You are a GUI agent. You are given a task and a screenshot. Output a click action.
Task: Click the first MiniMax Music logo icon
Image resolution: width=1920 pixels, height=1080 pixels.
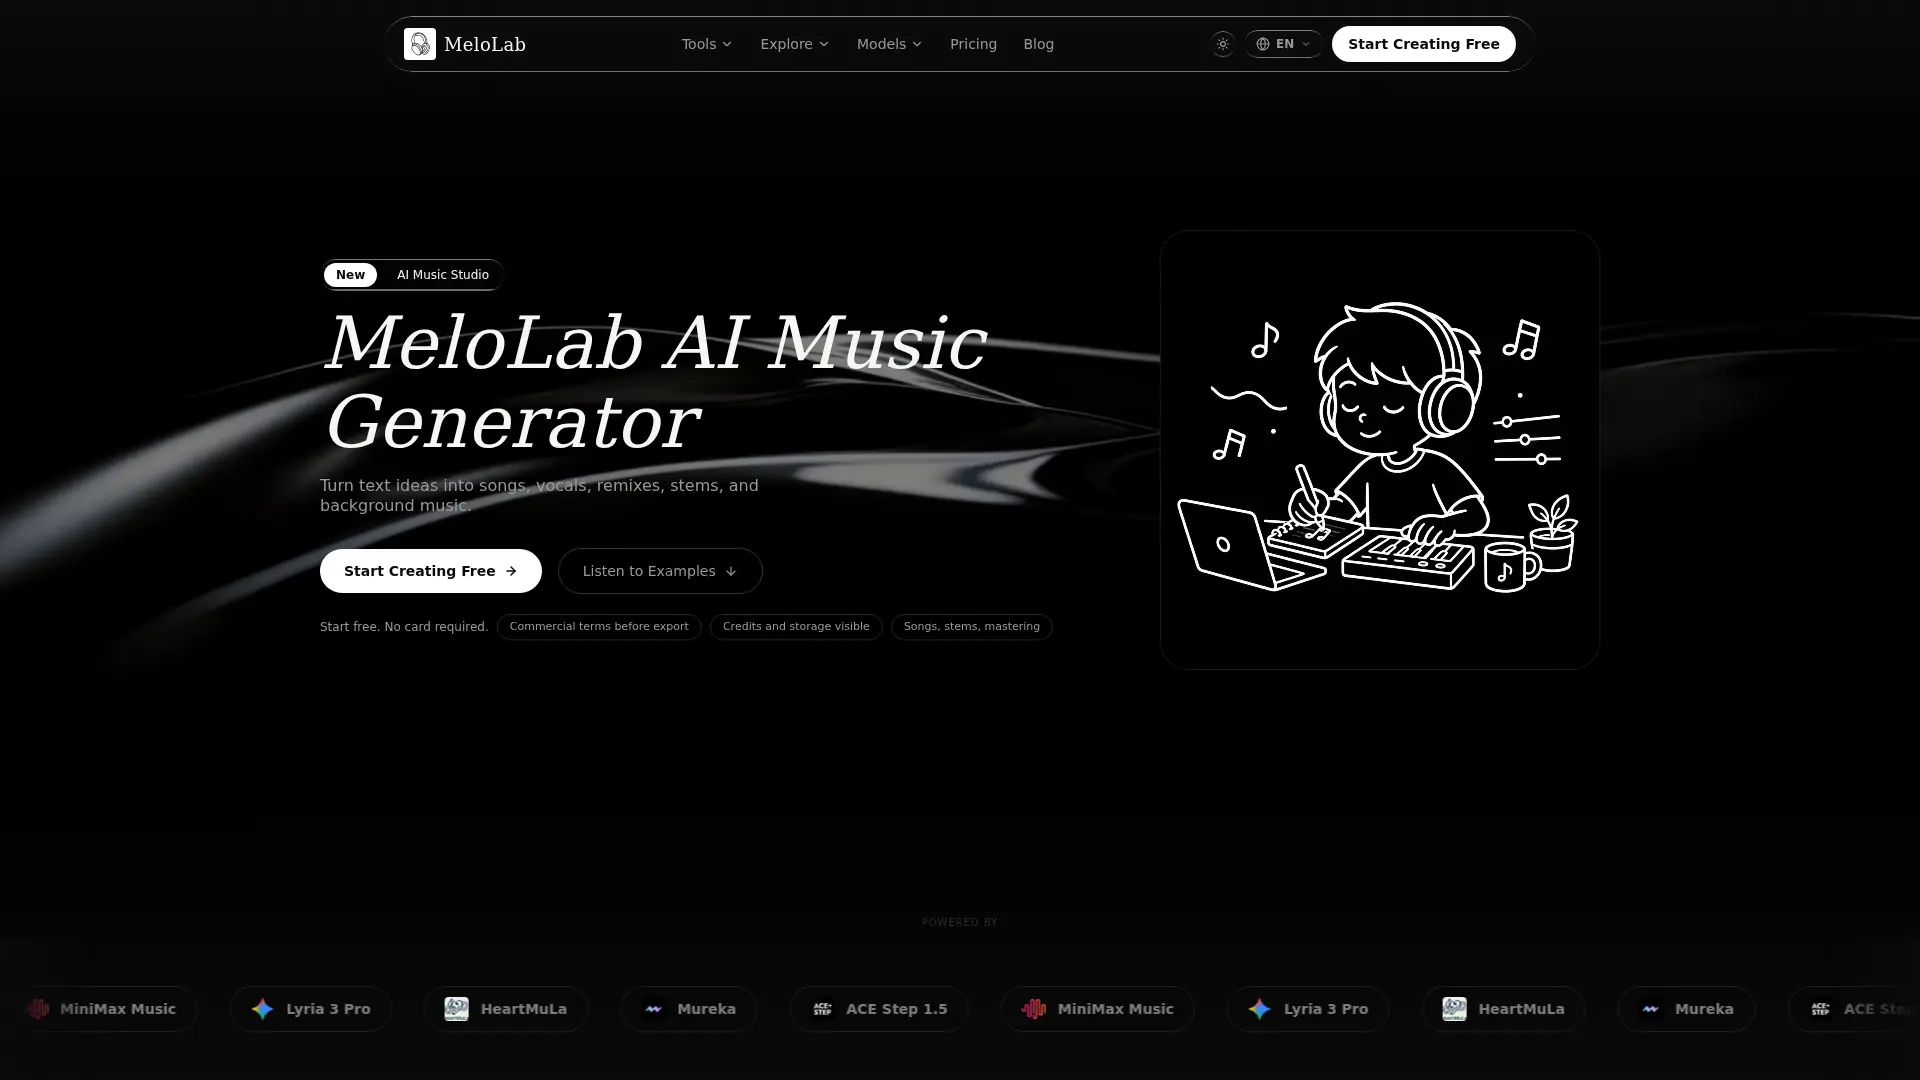(38, 1009)
